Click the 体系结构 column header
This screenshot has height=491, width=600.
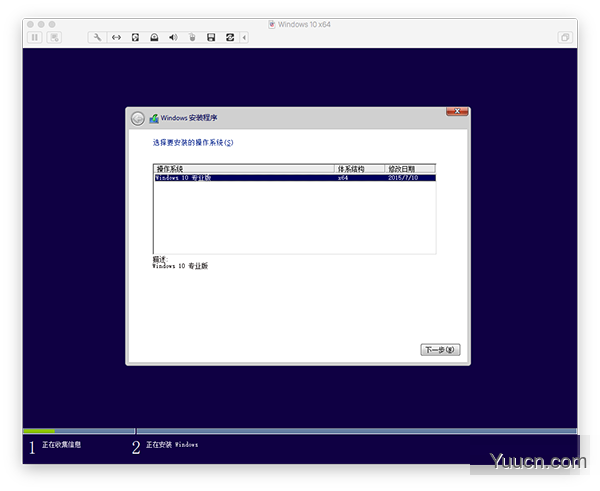point(359,169)
